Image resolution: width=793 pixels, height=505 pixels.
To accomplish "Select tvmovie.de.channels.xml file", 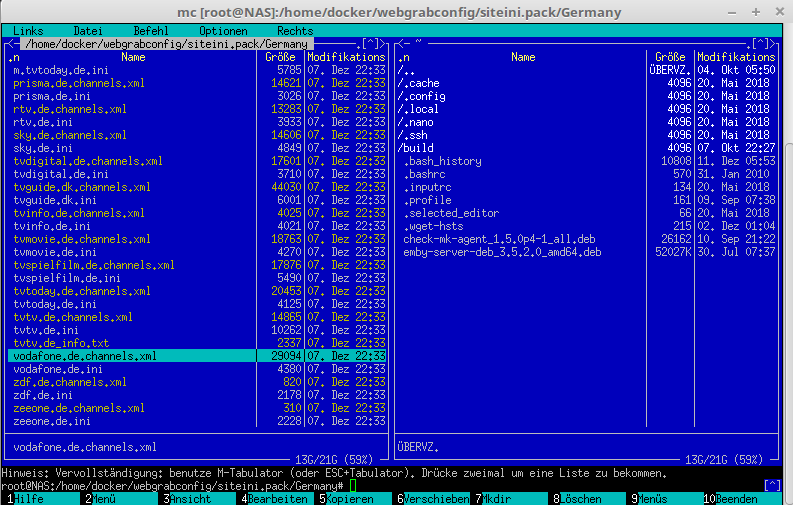I will [82, 239].
